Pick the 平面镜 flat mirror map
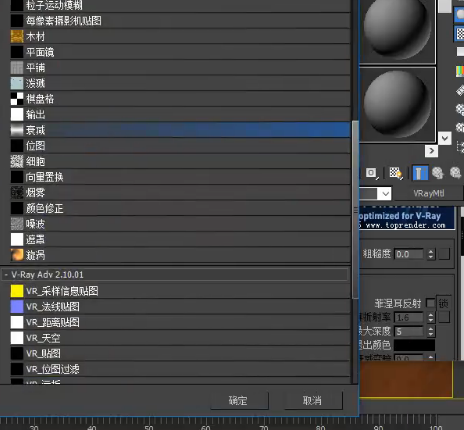The width and height of the screenshot is (464, 430). pos(180,52)
